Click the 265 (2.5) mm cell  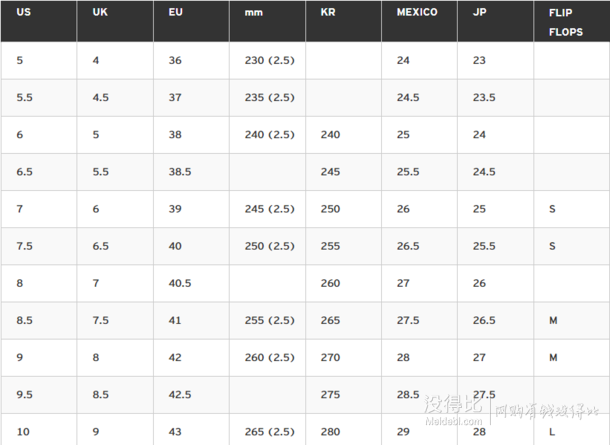268,430
